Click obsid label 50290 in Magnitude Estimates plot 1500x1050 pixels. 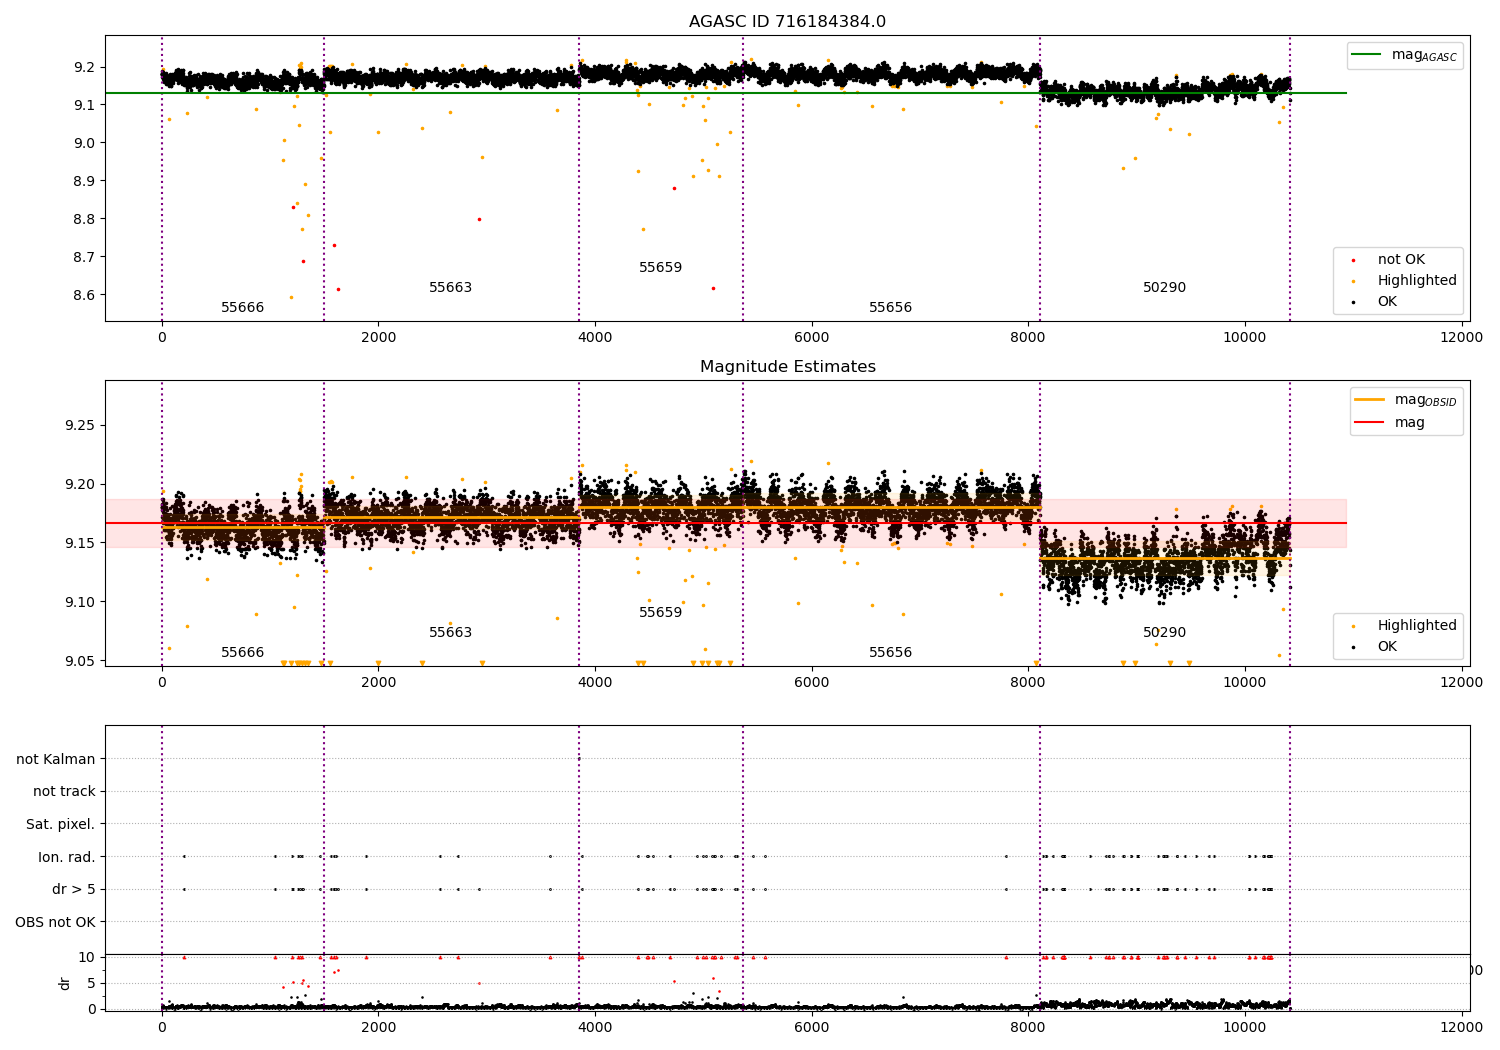click(1164, 633)
